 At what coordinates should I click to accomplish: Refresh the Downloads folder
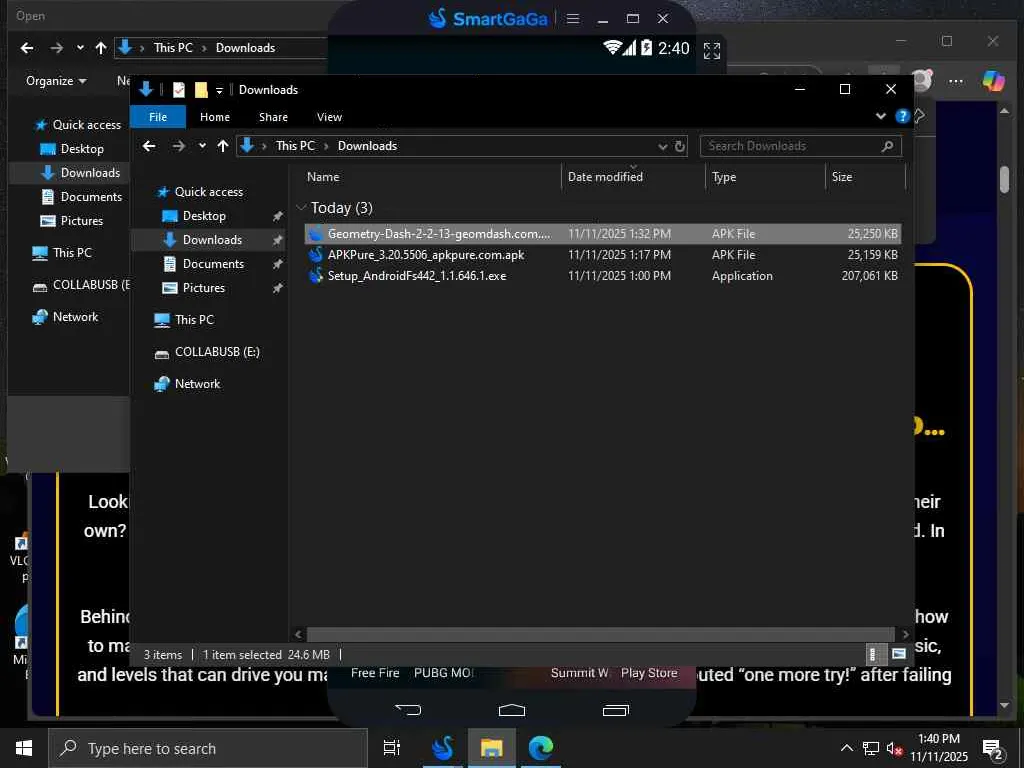[680, 146]
